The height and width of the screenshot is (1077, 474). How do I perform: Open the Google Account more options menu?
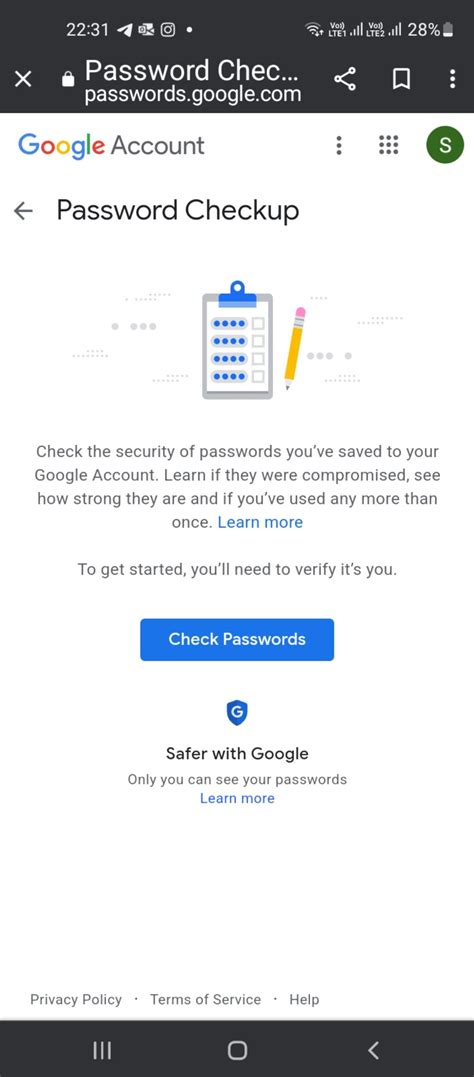[x=339, y=146]
